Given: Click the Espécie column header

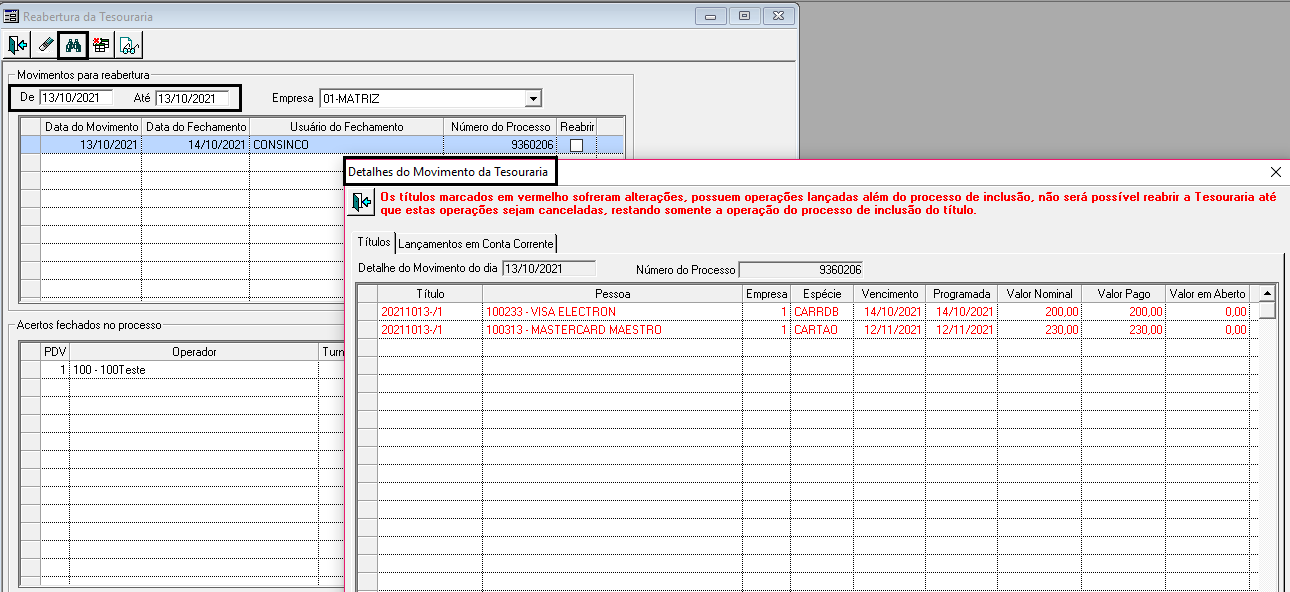Looking at the screenshot, I should [822, 294].
